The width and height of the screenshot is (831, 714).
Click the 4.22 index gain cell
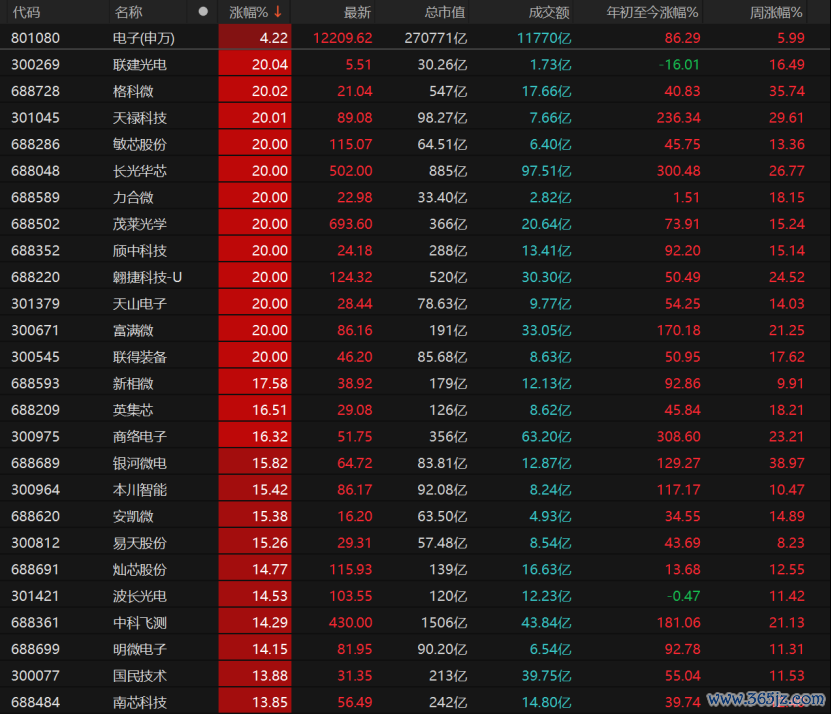click(x=255, y=38)
